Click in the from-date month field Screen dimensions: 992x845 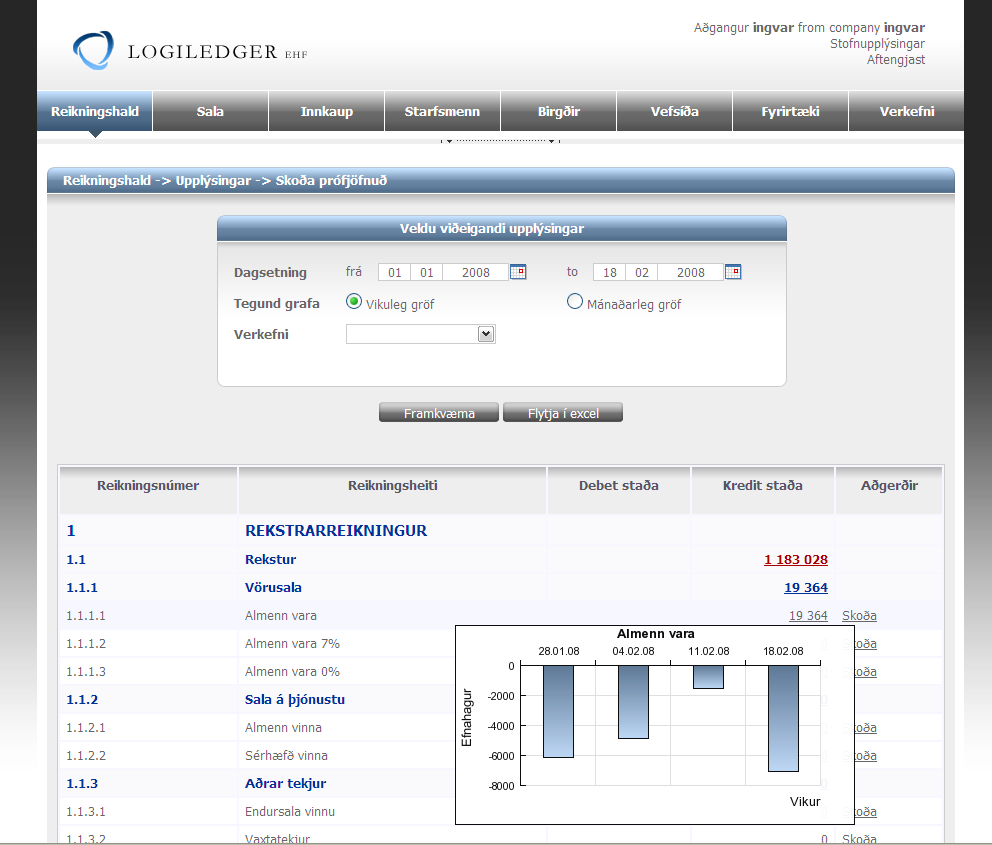pos(426,272)
